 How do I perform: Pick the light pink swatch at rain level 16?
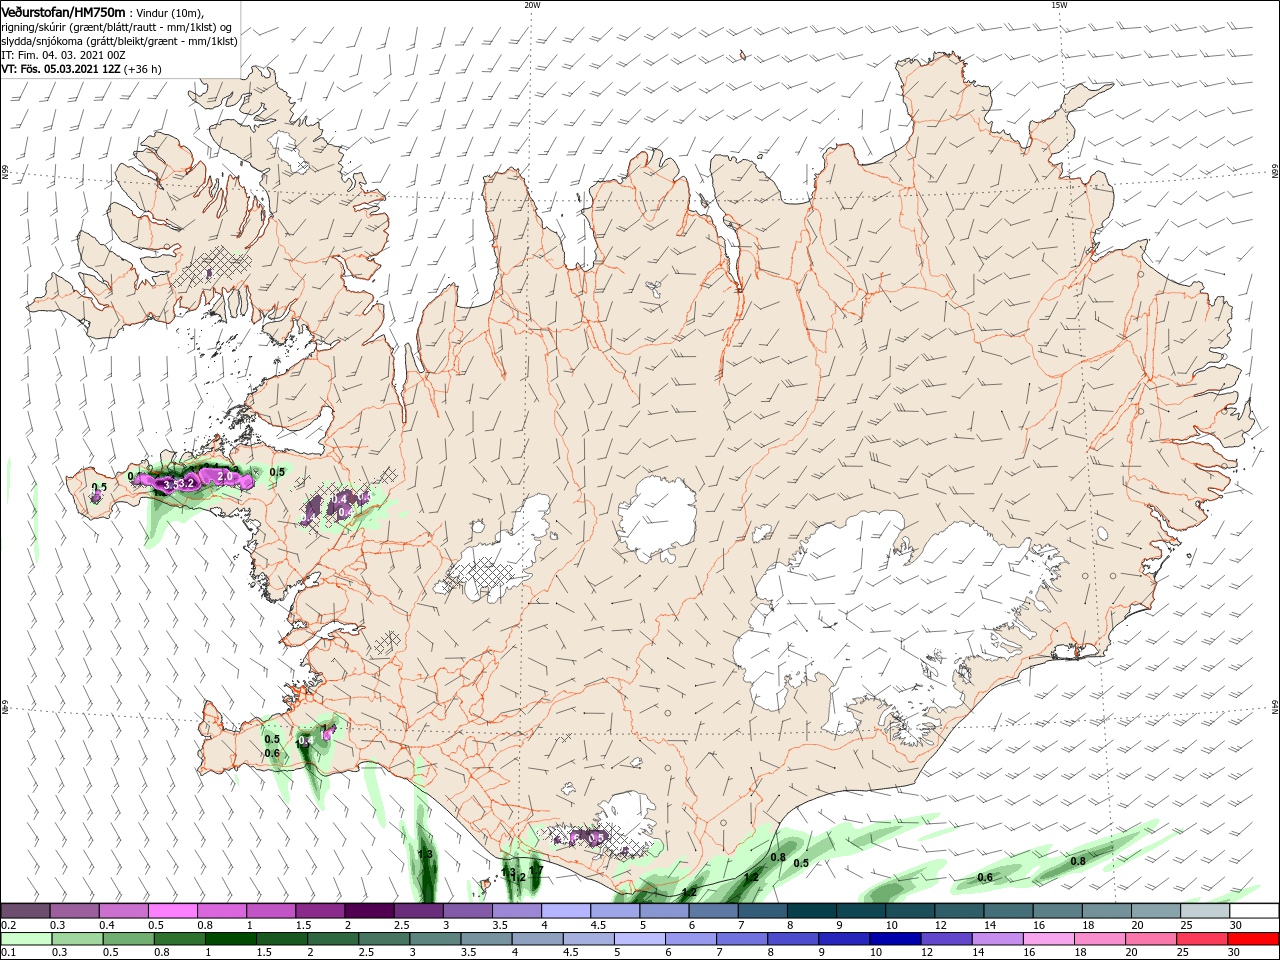(x=1049, y=939)
